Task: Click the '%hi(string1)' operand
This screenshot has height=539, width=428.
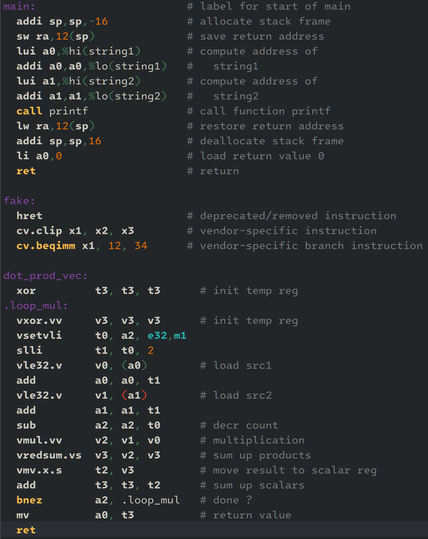Action: point(101,51)
